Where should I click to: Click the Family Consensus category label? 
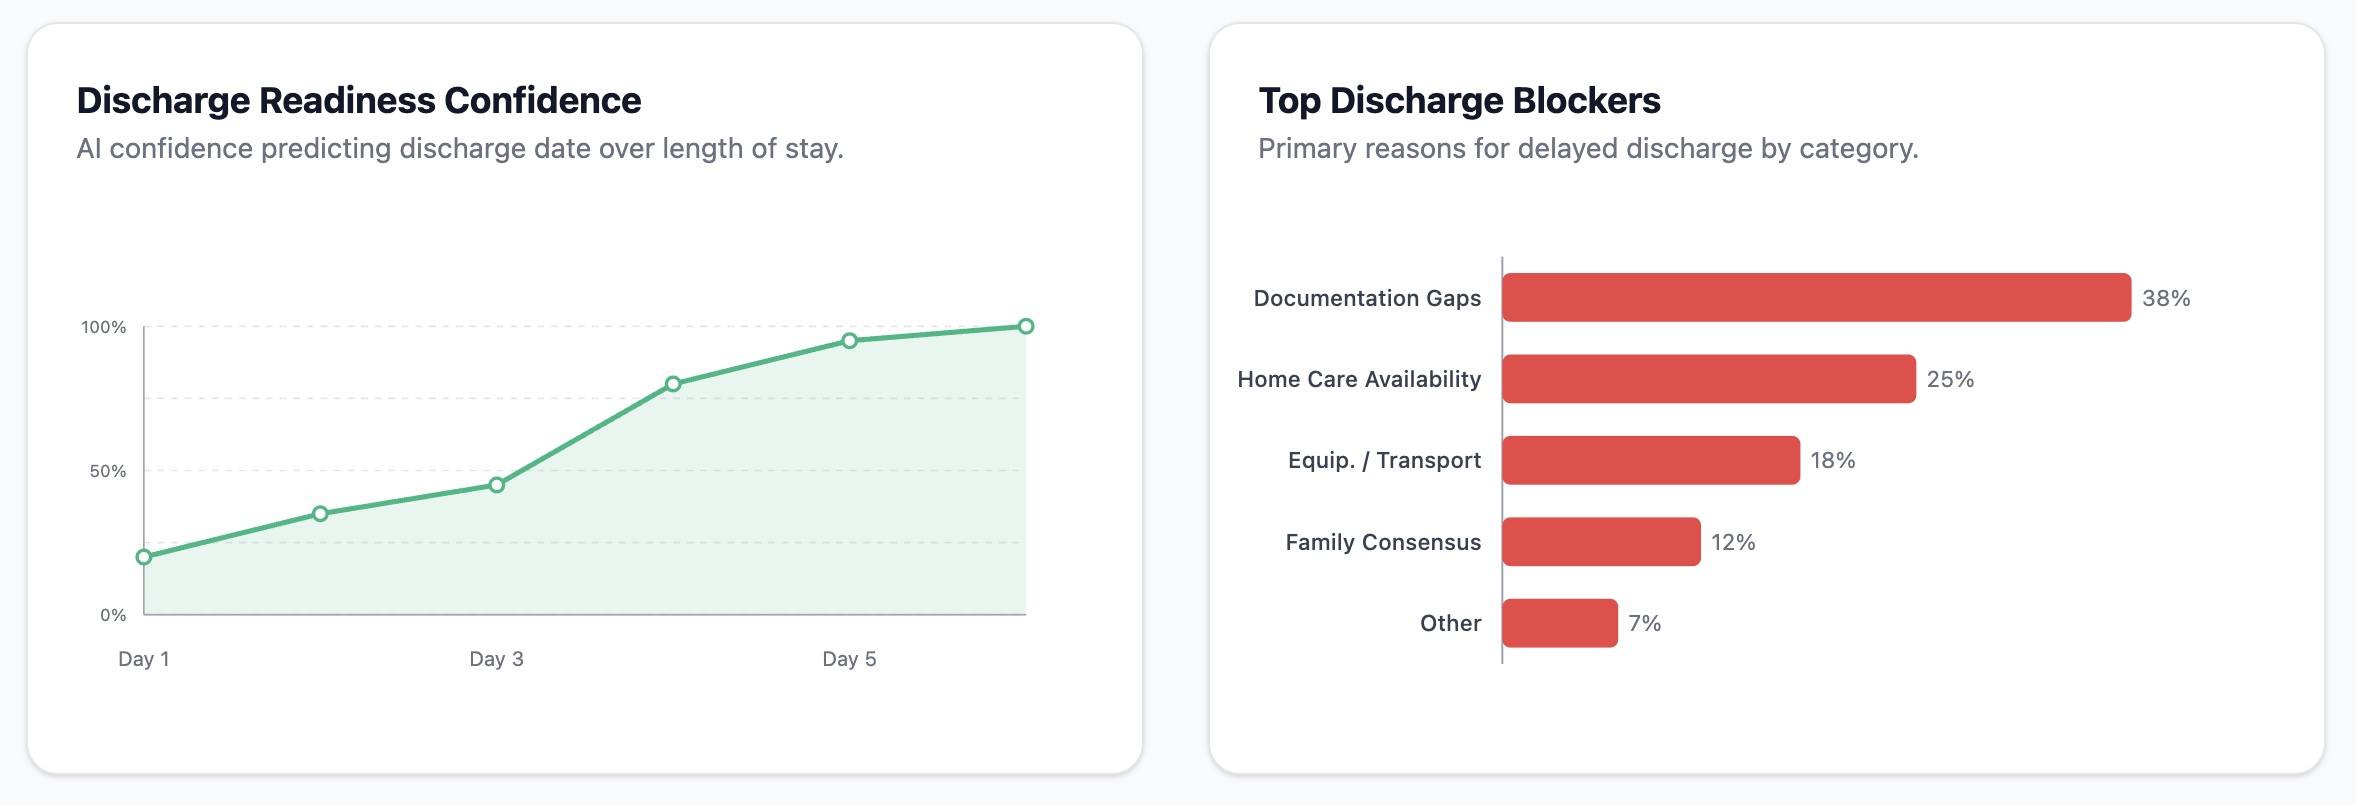click(1383, 542)
